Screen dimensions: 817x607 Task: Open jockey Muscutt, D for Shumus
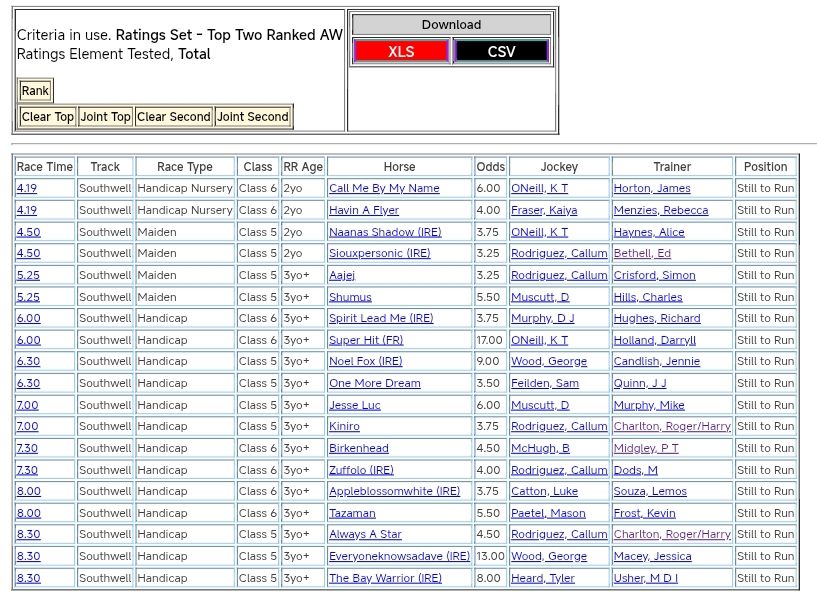pos(540,297)
